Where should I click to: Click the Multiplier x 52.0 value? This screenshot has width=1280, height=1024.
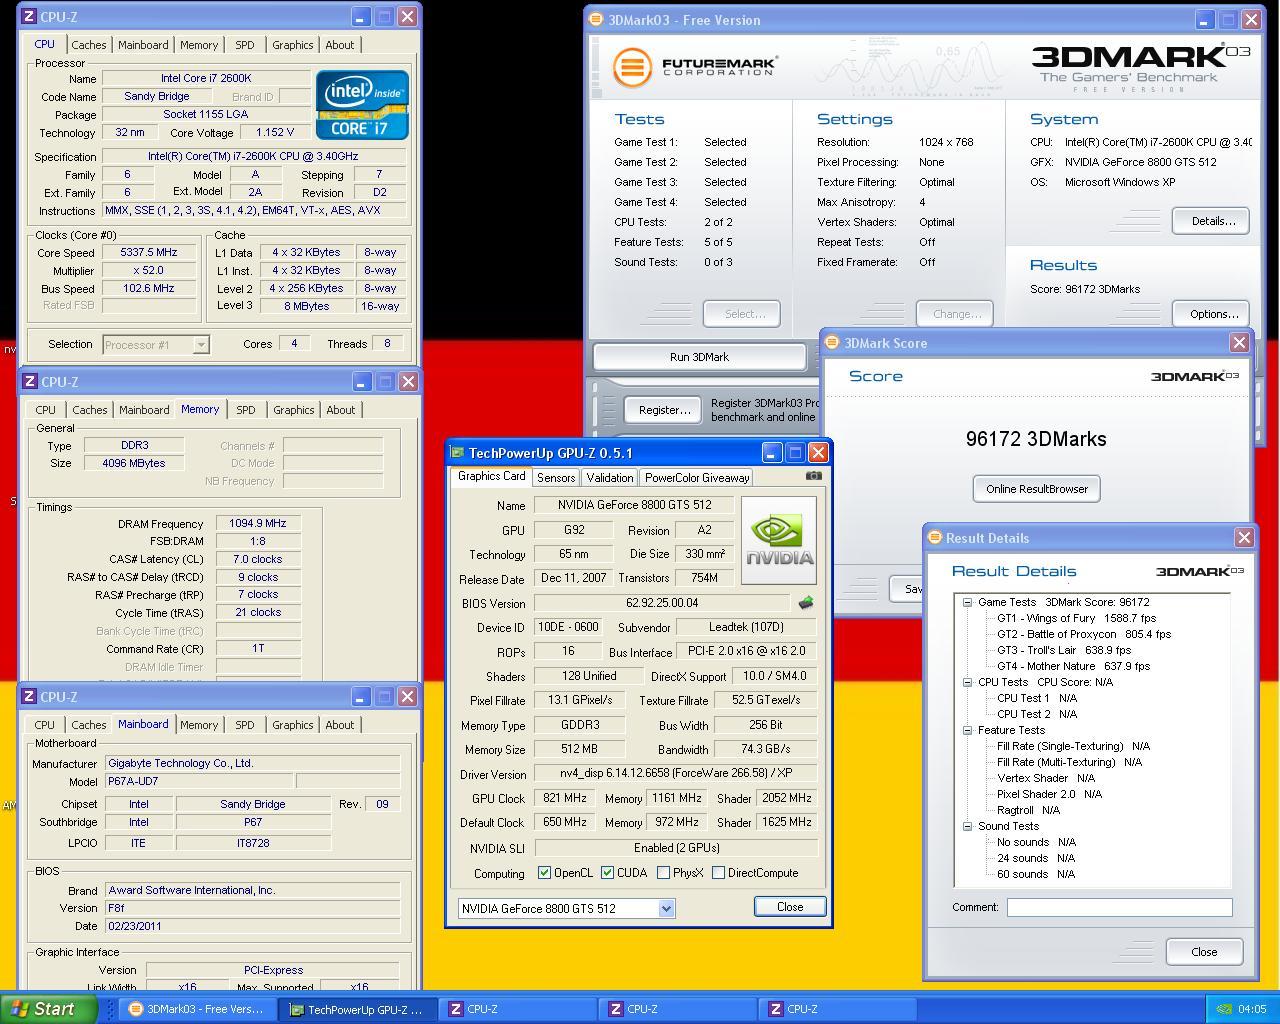coord(149,271)
